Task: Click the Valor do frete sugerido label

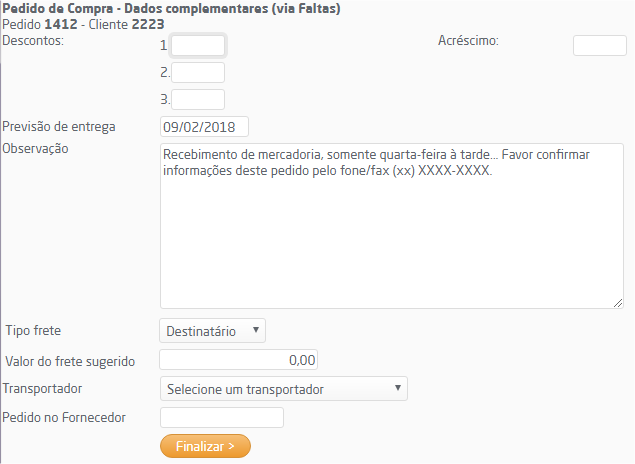Action: point(70,360)
